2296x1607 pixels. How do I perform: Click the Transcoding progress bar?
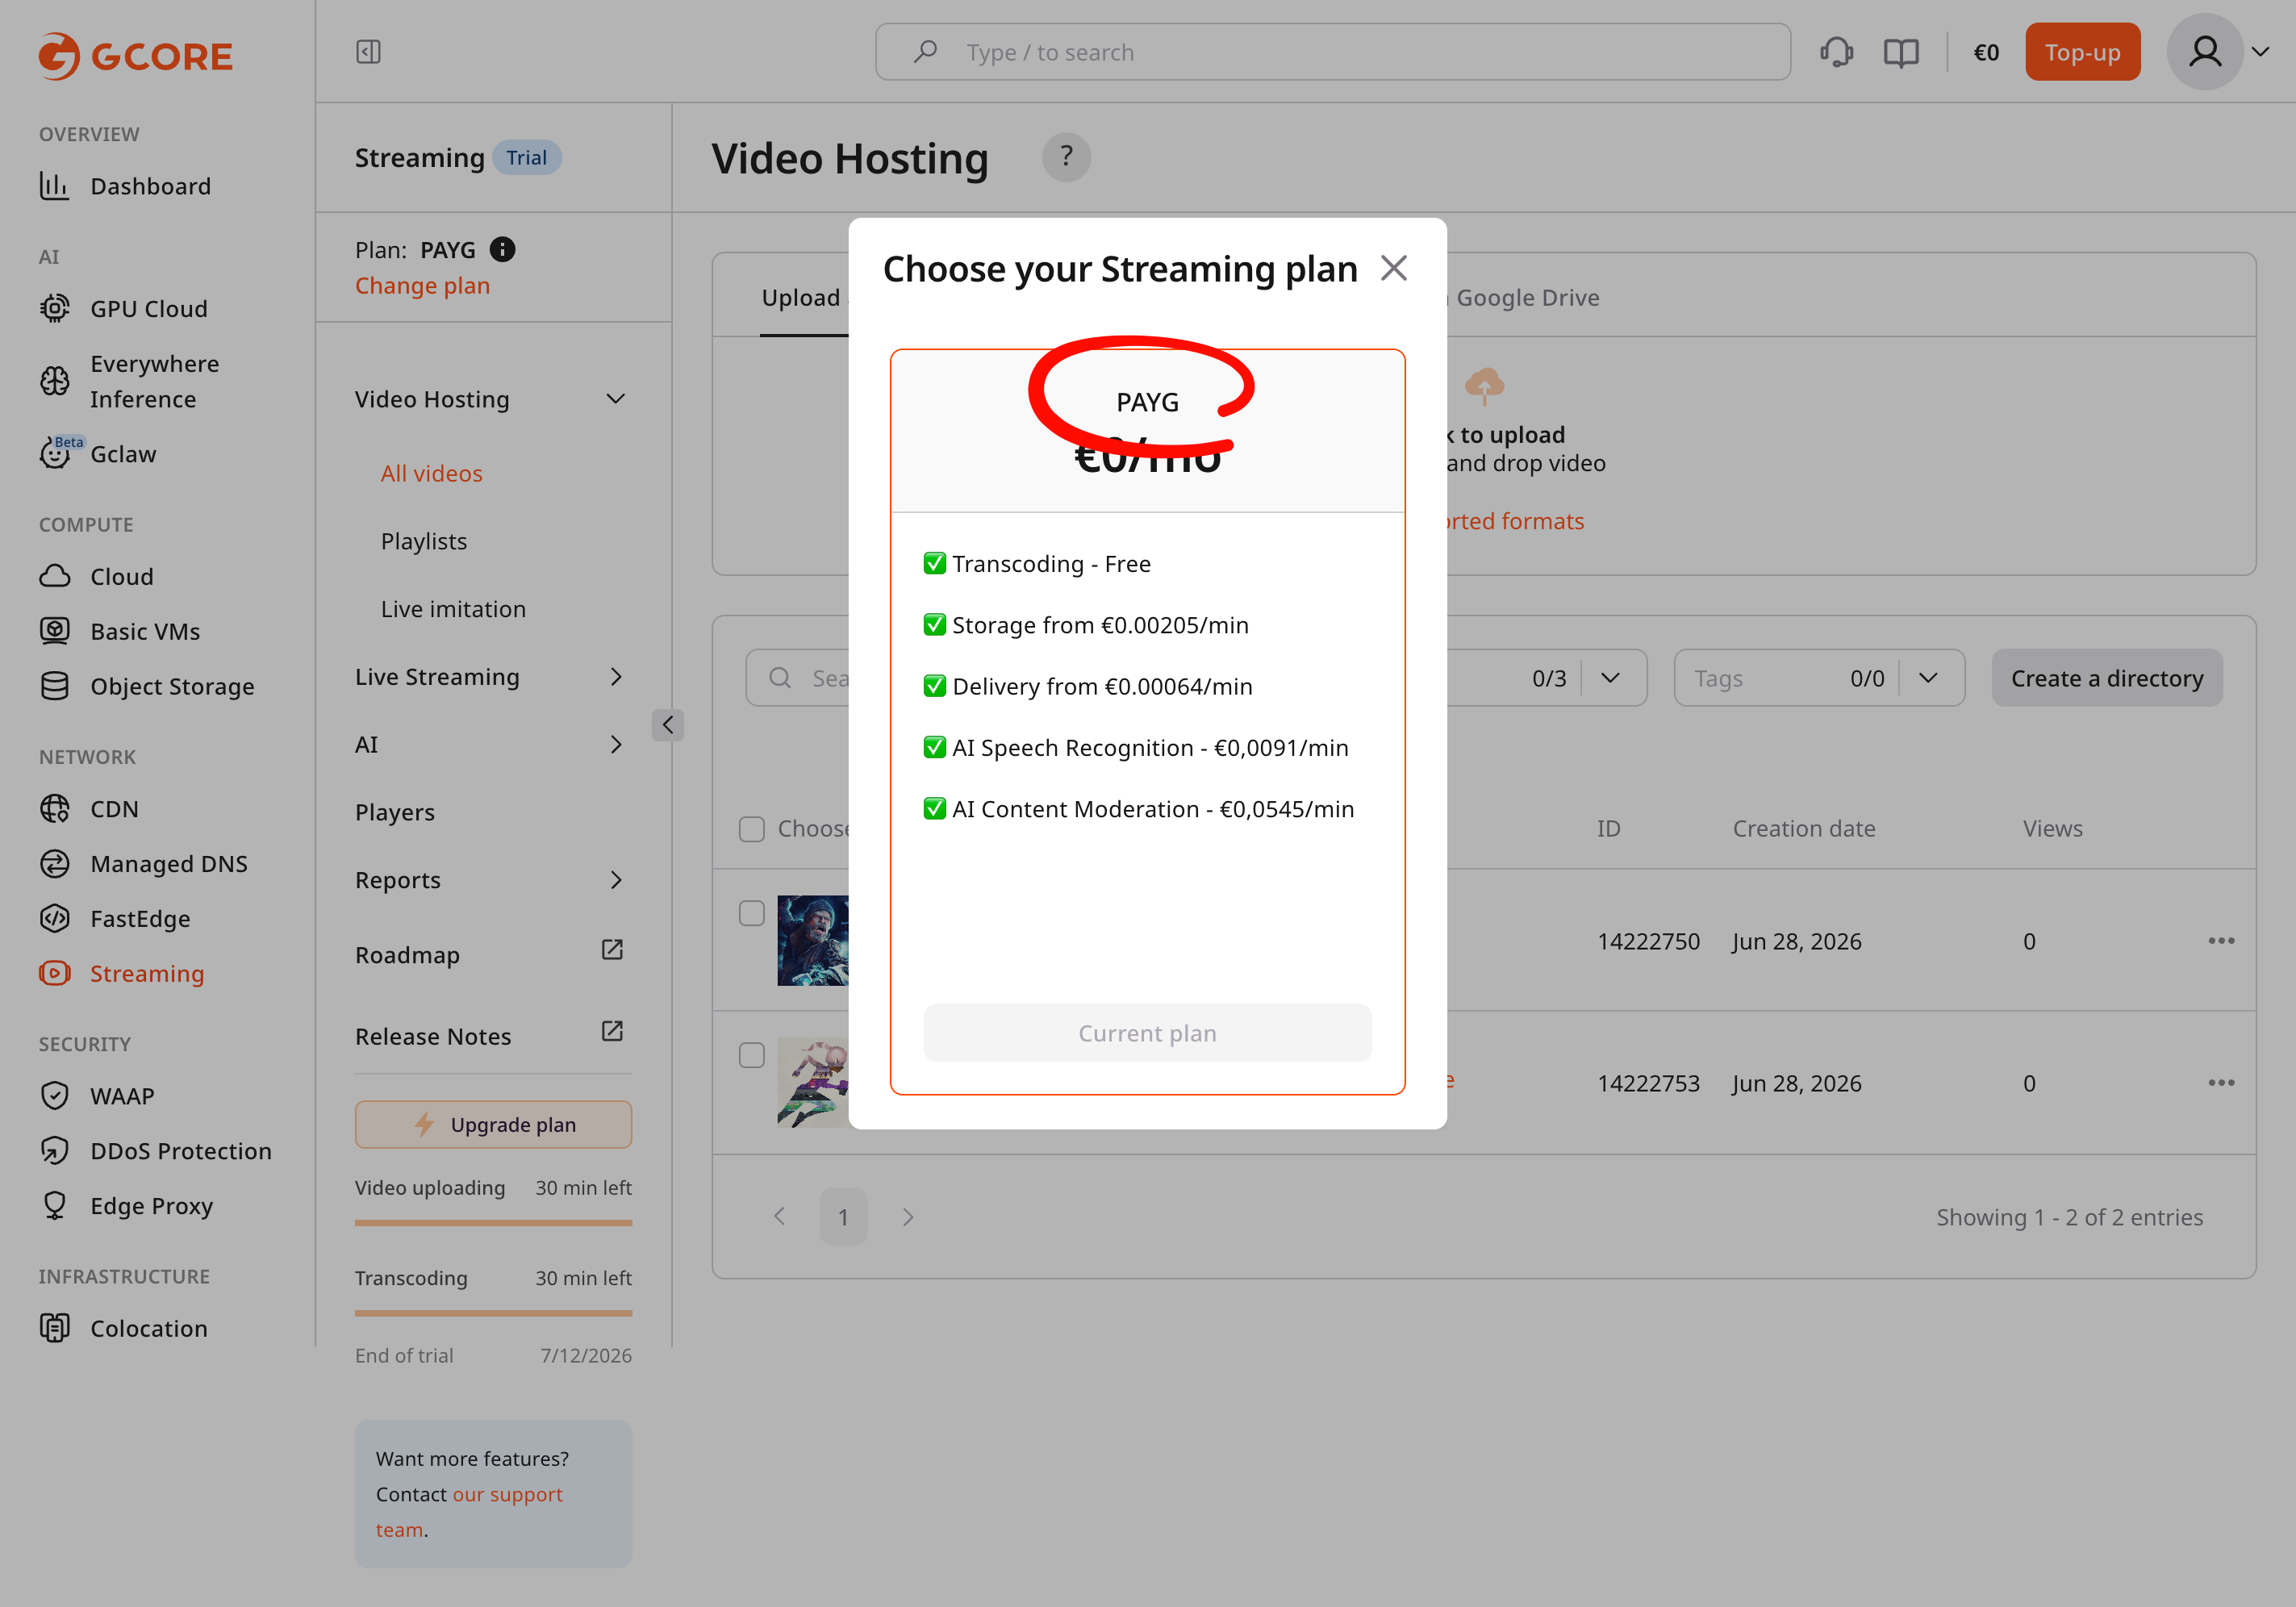[x=493, y=1313]
